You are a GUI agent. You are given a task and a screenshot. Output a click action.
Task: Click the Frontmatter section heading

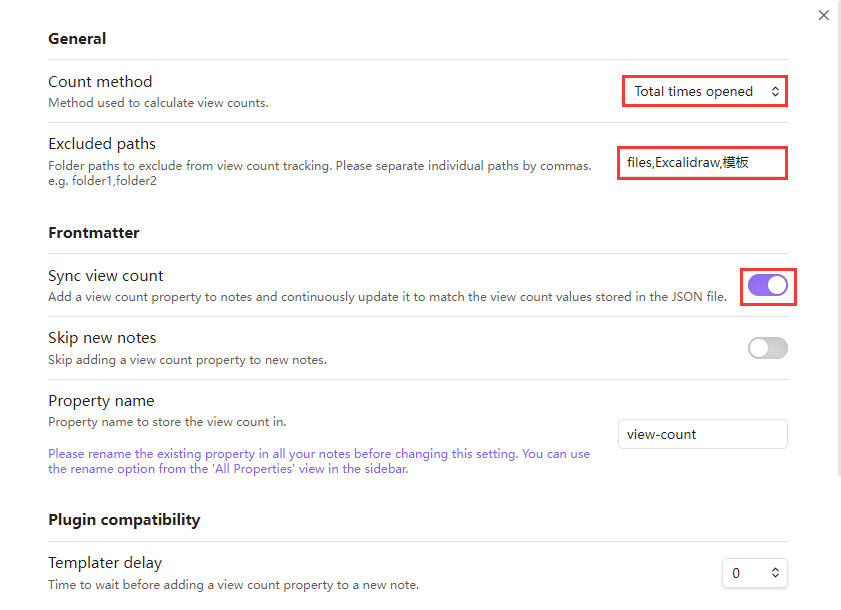tap(94, 233)
